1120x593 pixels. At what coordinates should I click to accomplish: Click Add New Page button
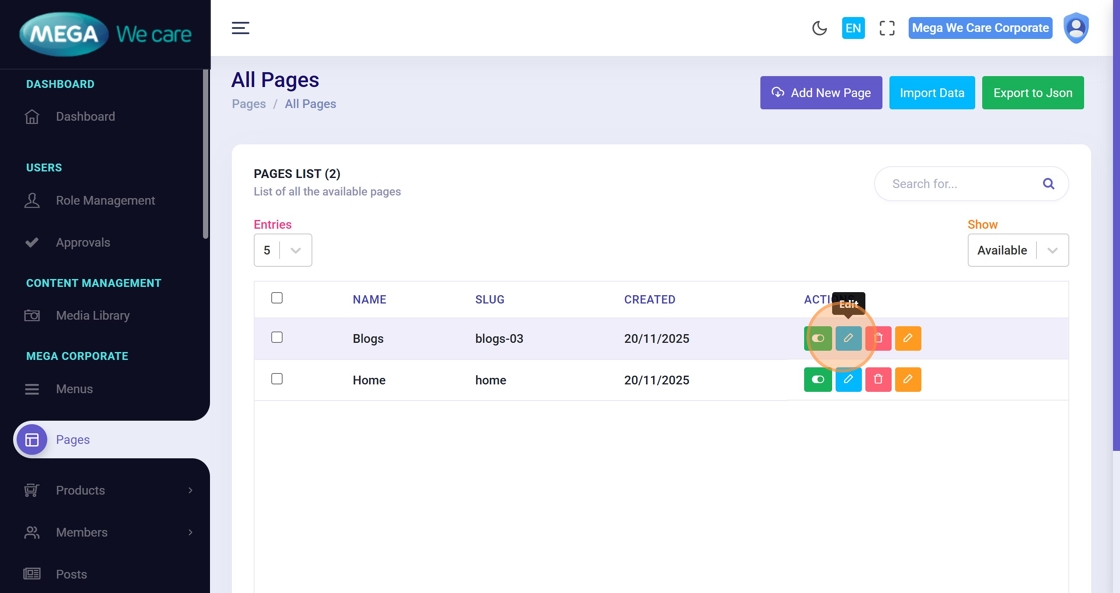tap(821, 93)
